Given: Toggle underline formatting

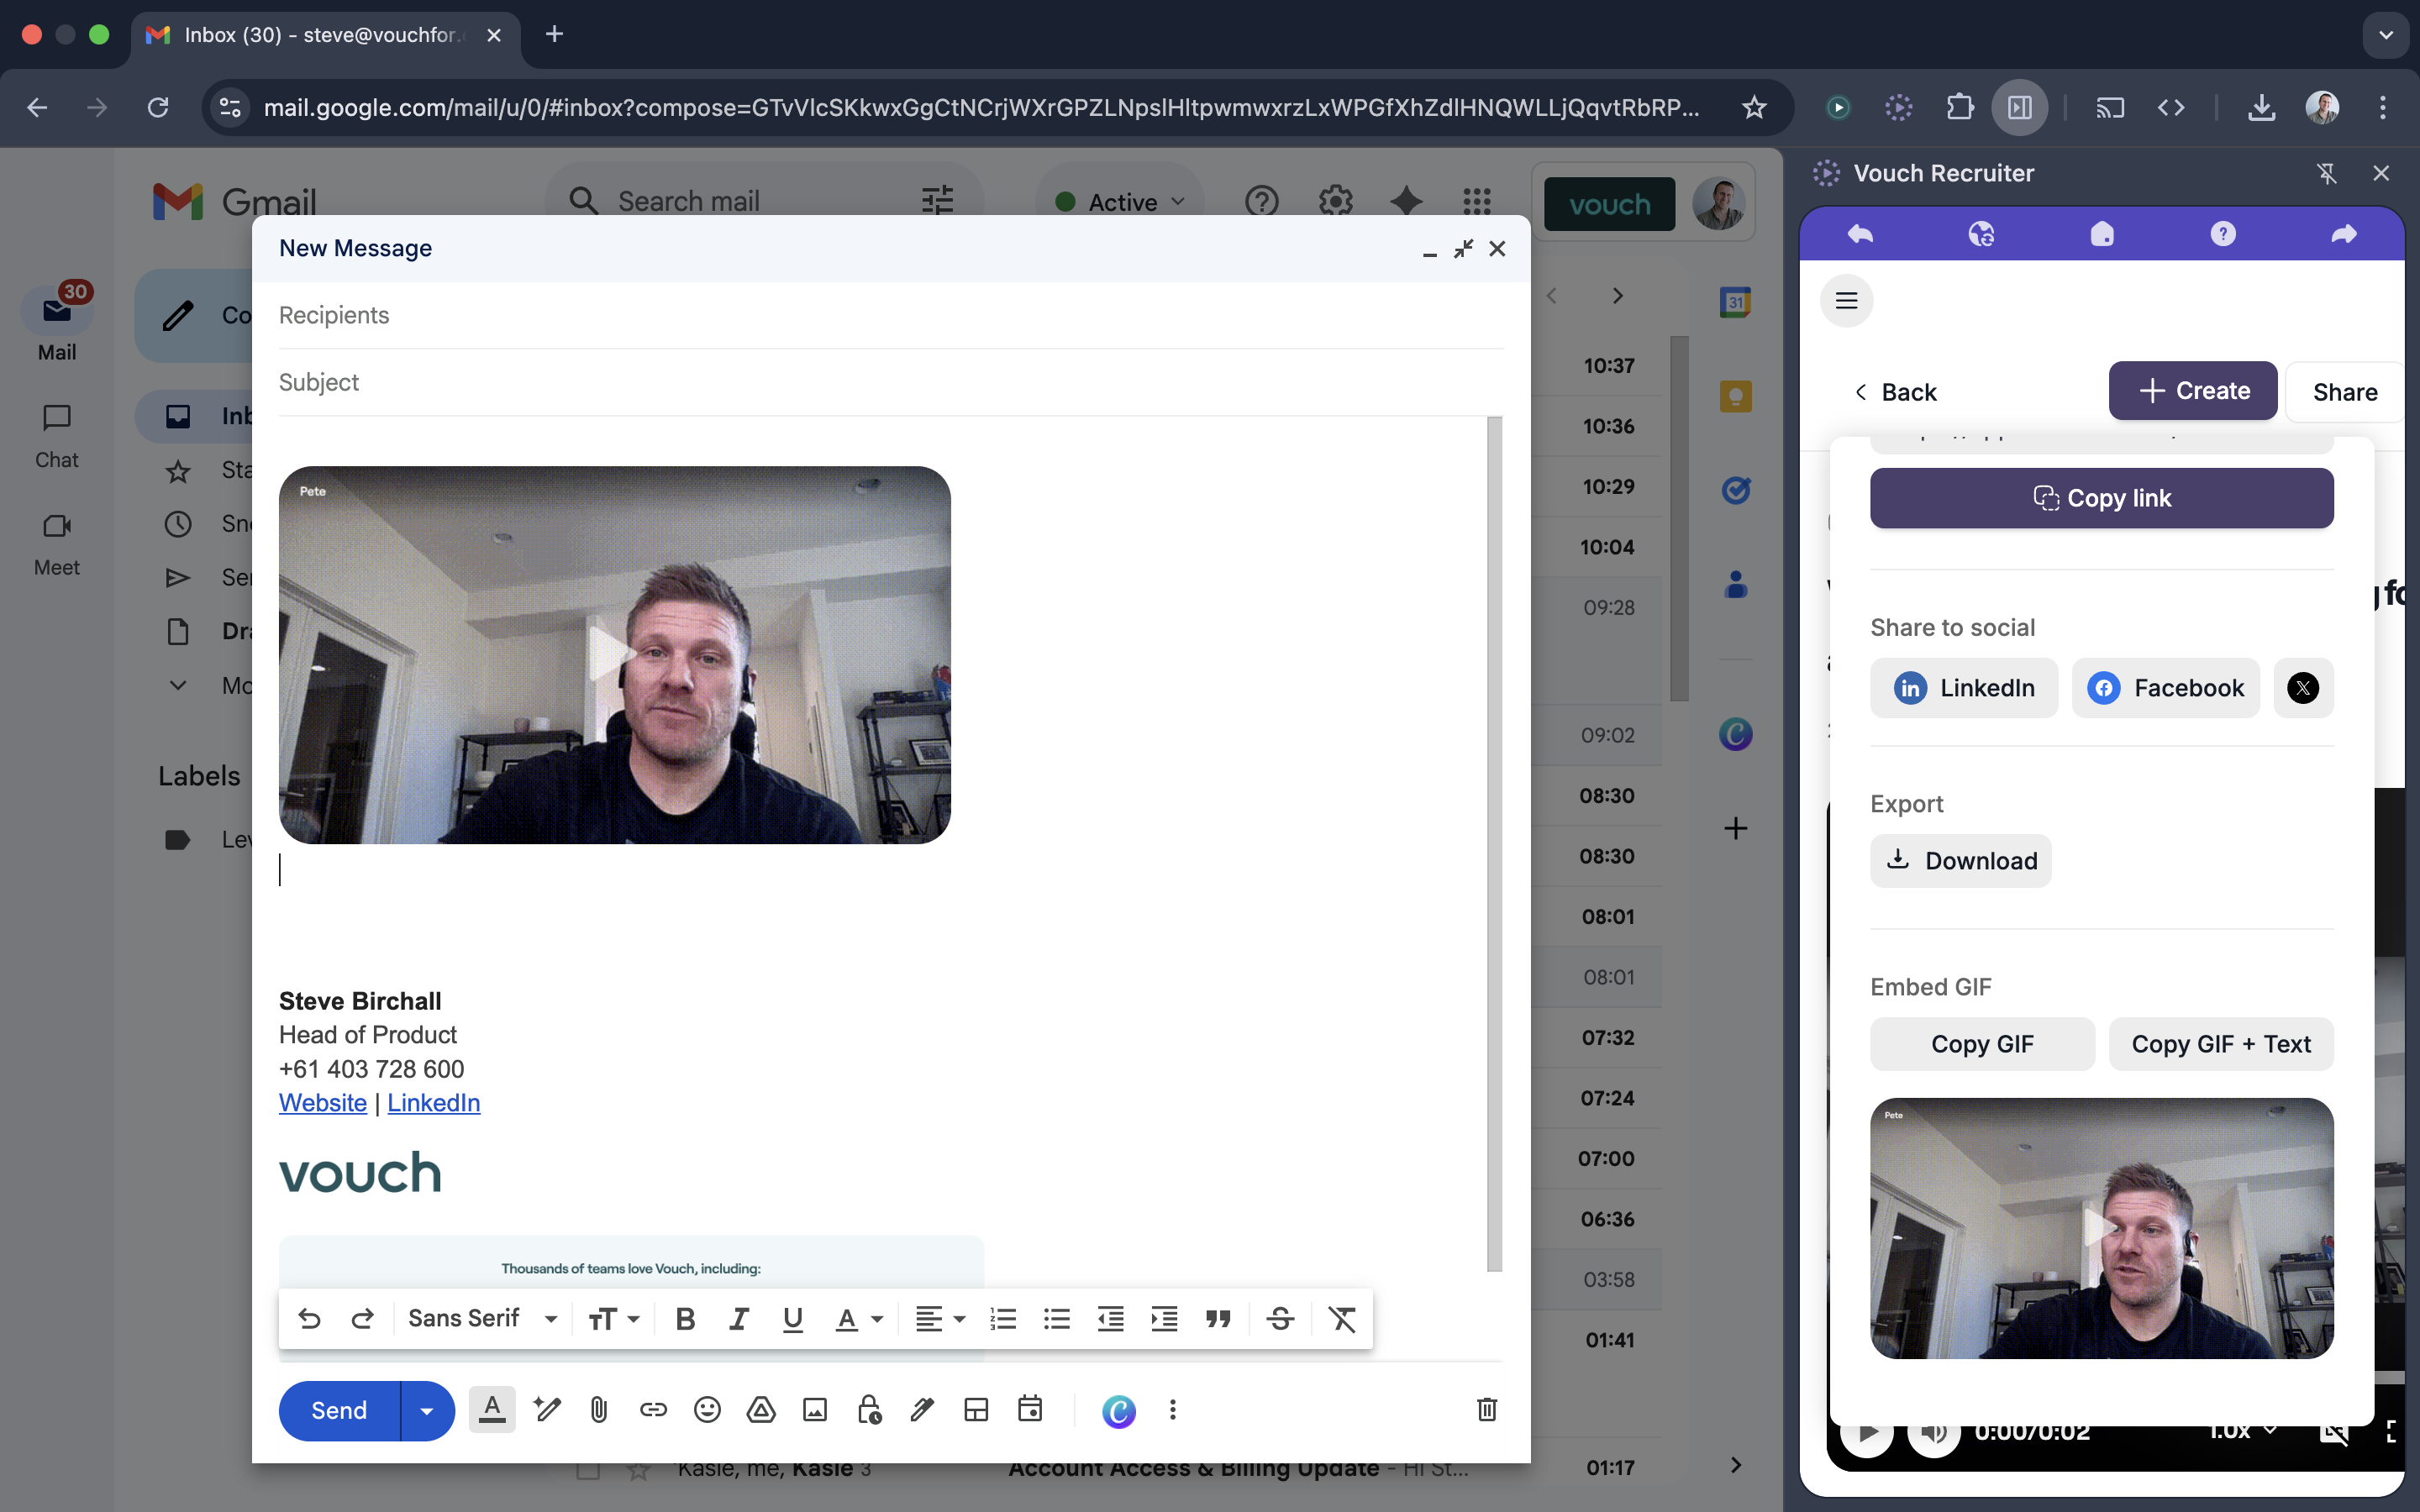Looking at the screenshot, I should pyautogui.click(x=793, y=1319).
